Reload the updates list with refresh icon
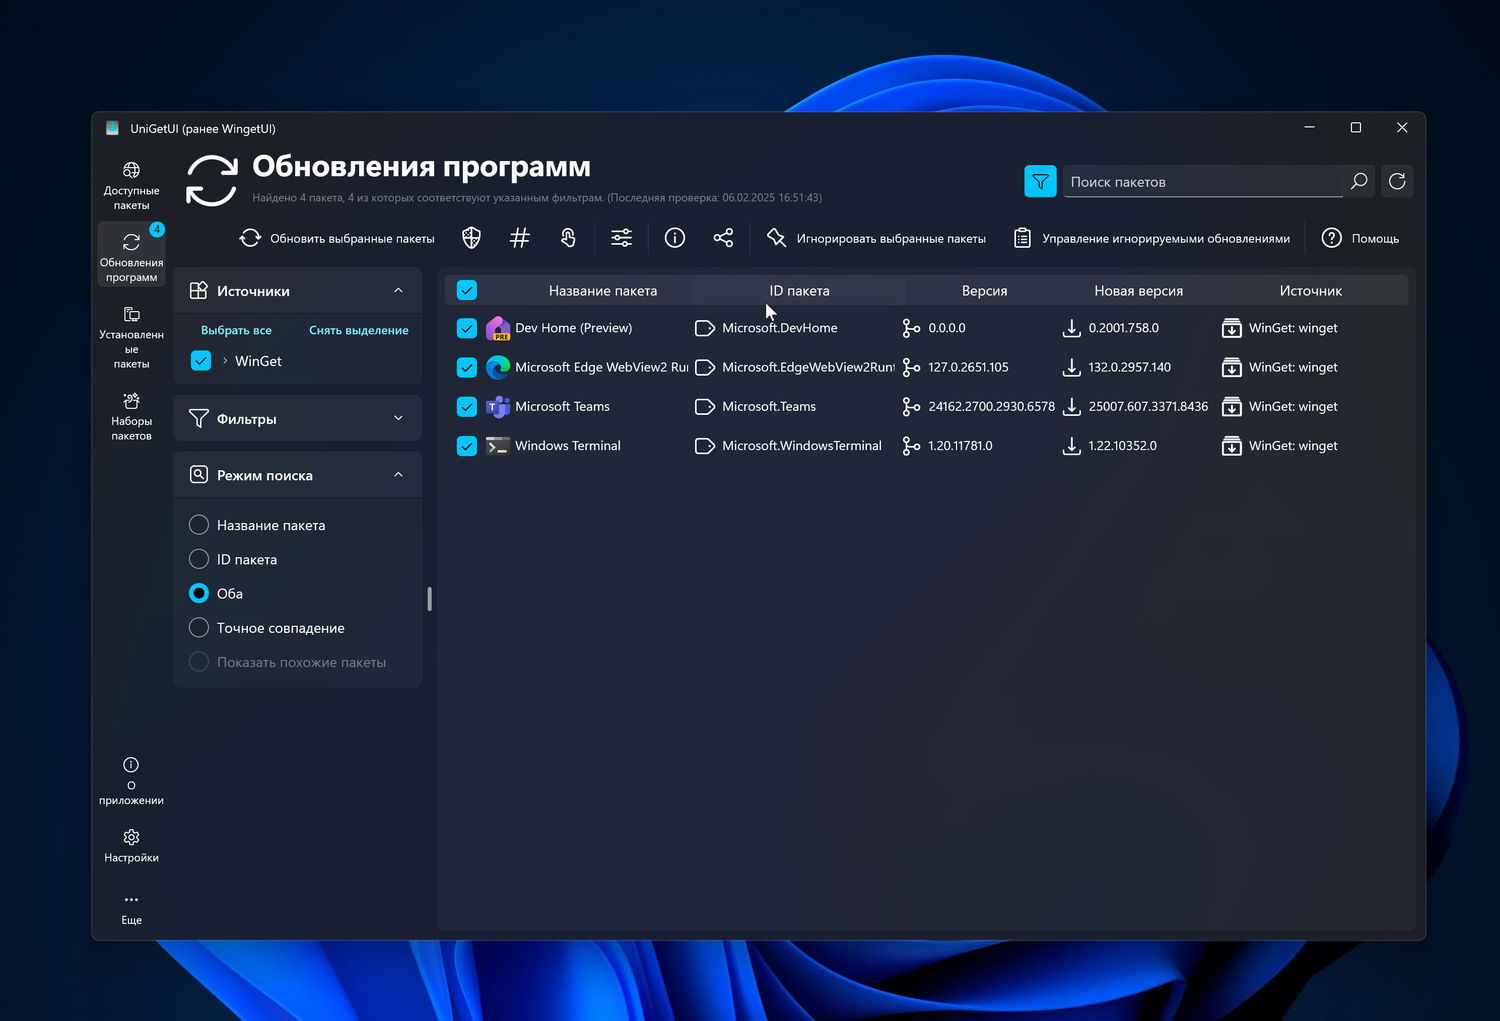The width and height of the screenshot is (1500, 1021). point(1397,181)
